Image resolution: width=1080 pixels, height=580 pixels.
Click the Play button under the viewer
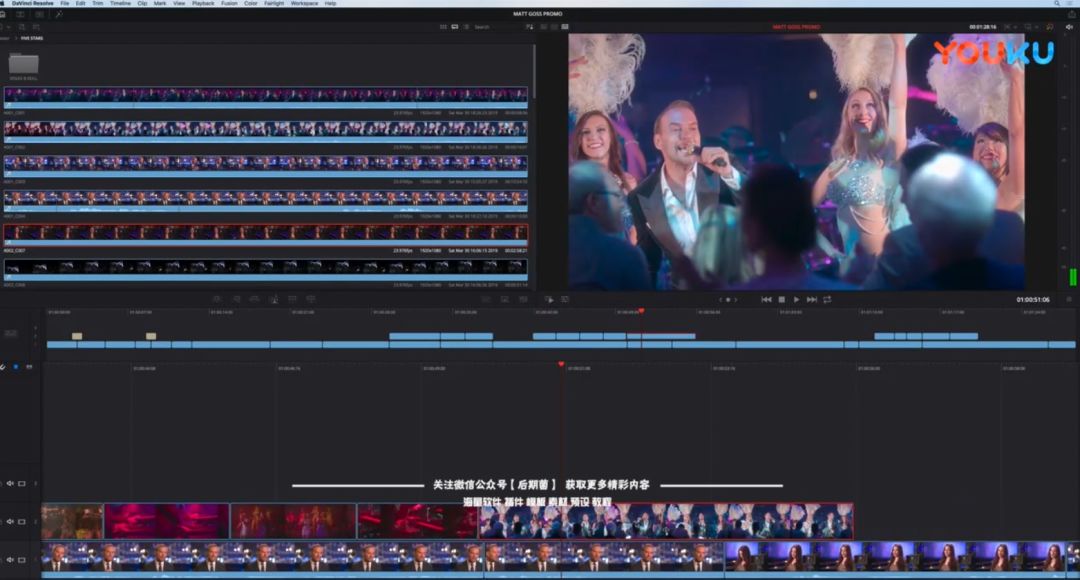coord(796,299)
